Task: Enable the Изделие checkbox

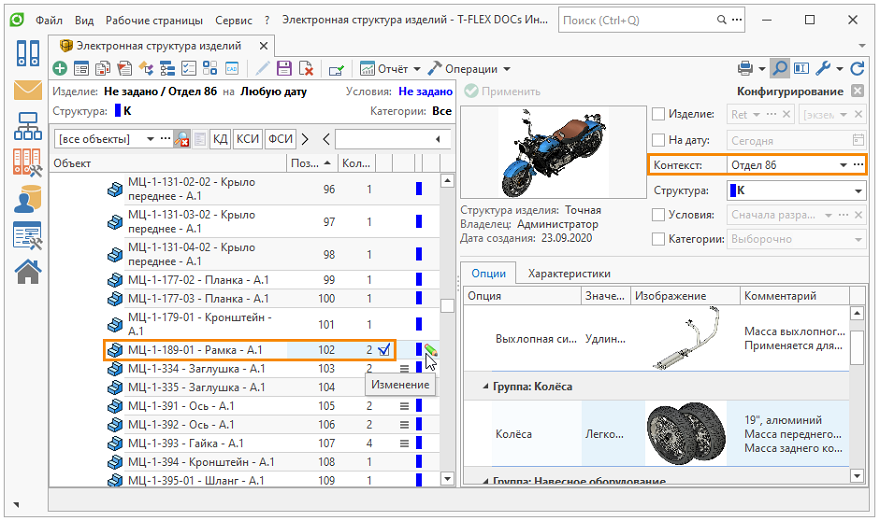Action: (x=658, y=115)
